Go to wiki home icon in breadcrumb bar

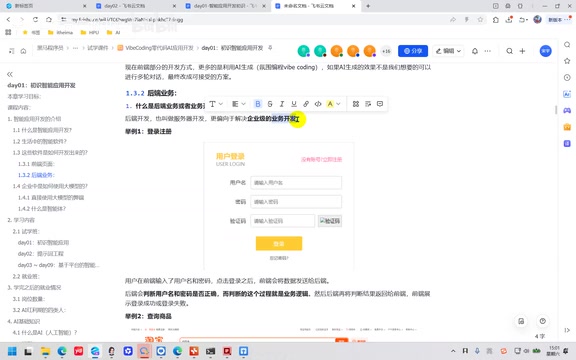23,51
